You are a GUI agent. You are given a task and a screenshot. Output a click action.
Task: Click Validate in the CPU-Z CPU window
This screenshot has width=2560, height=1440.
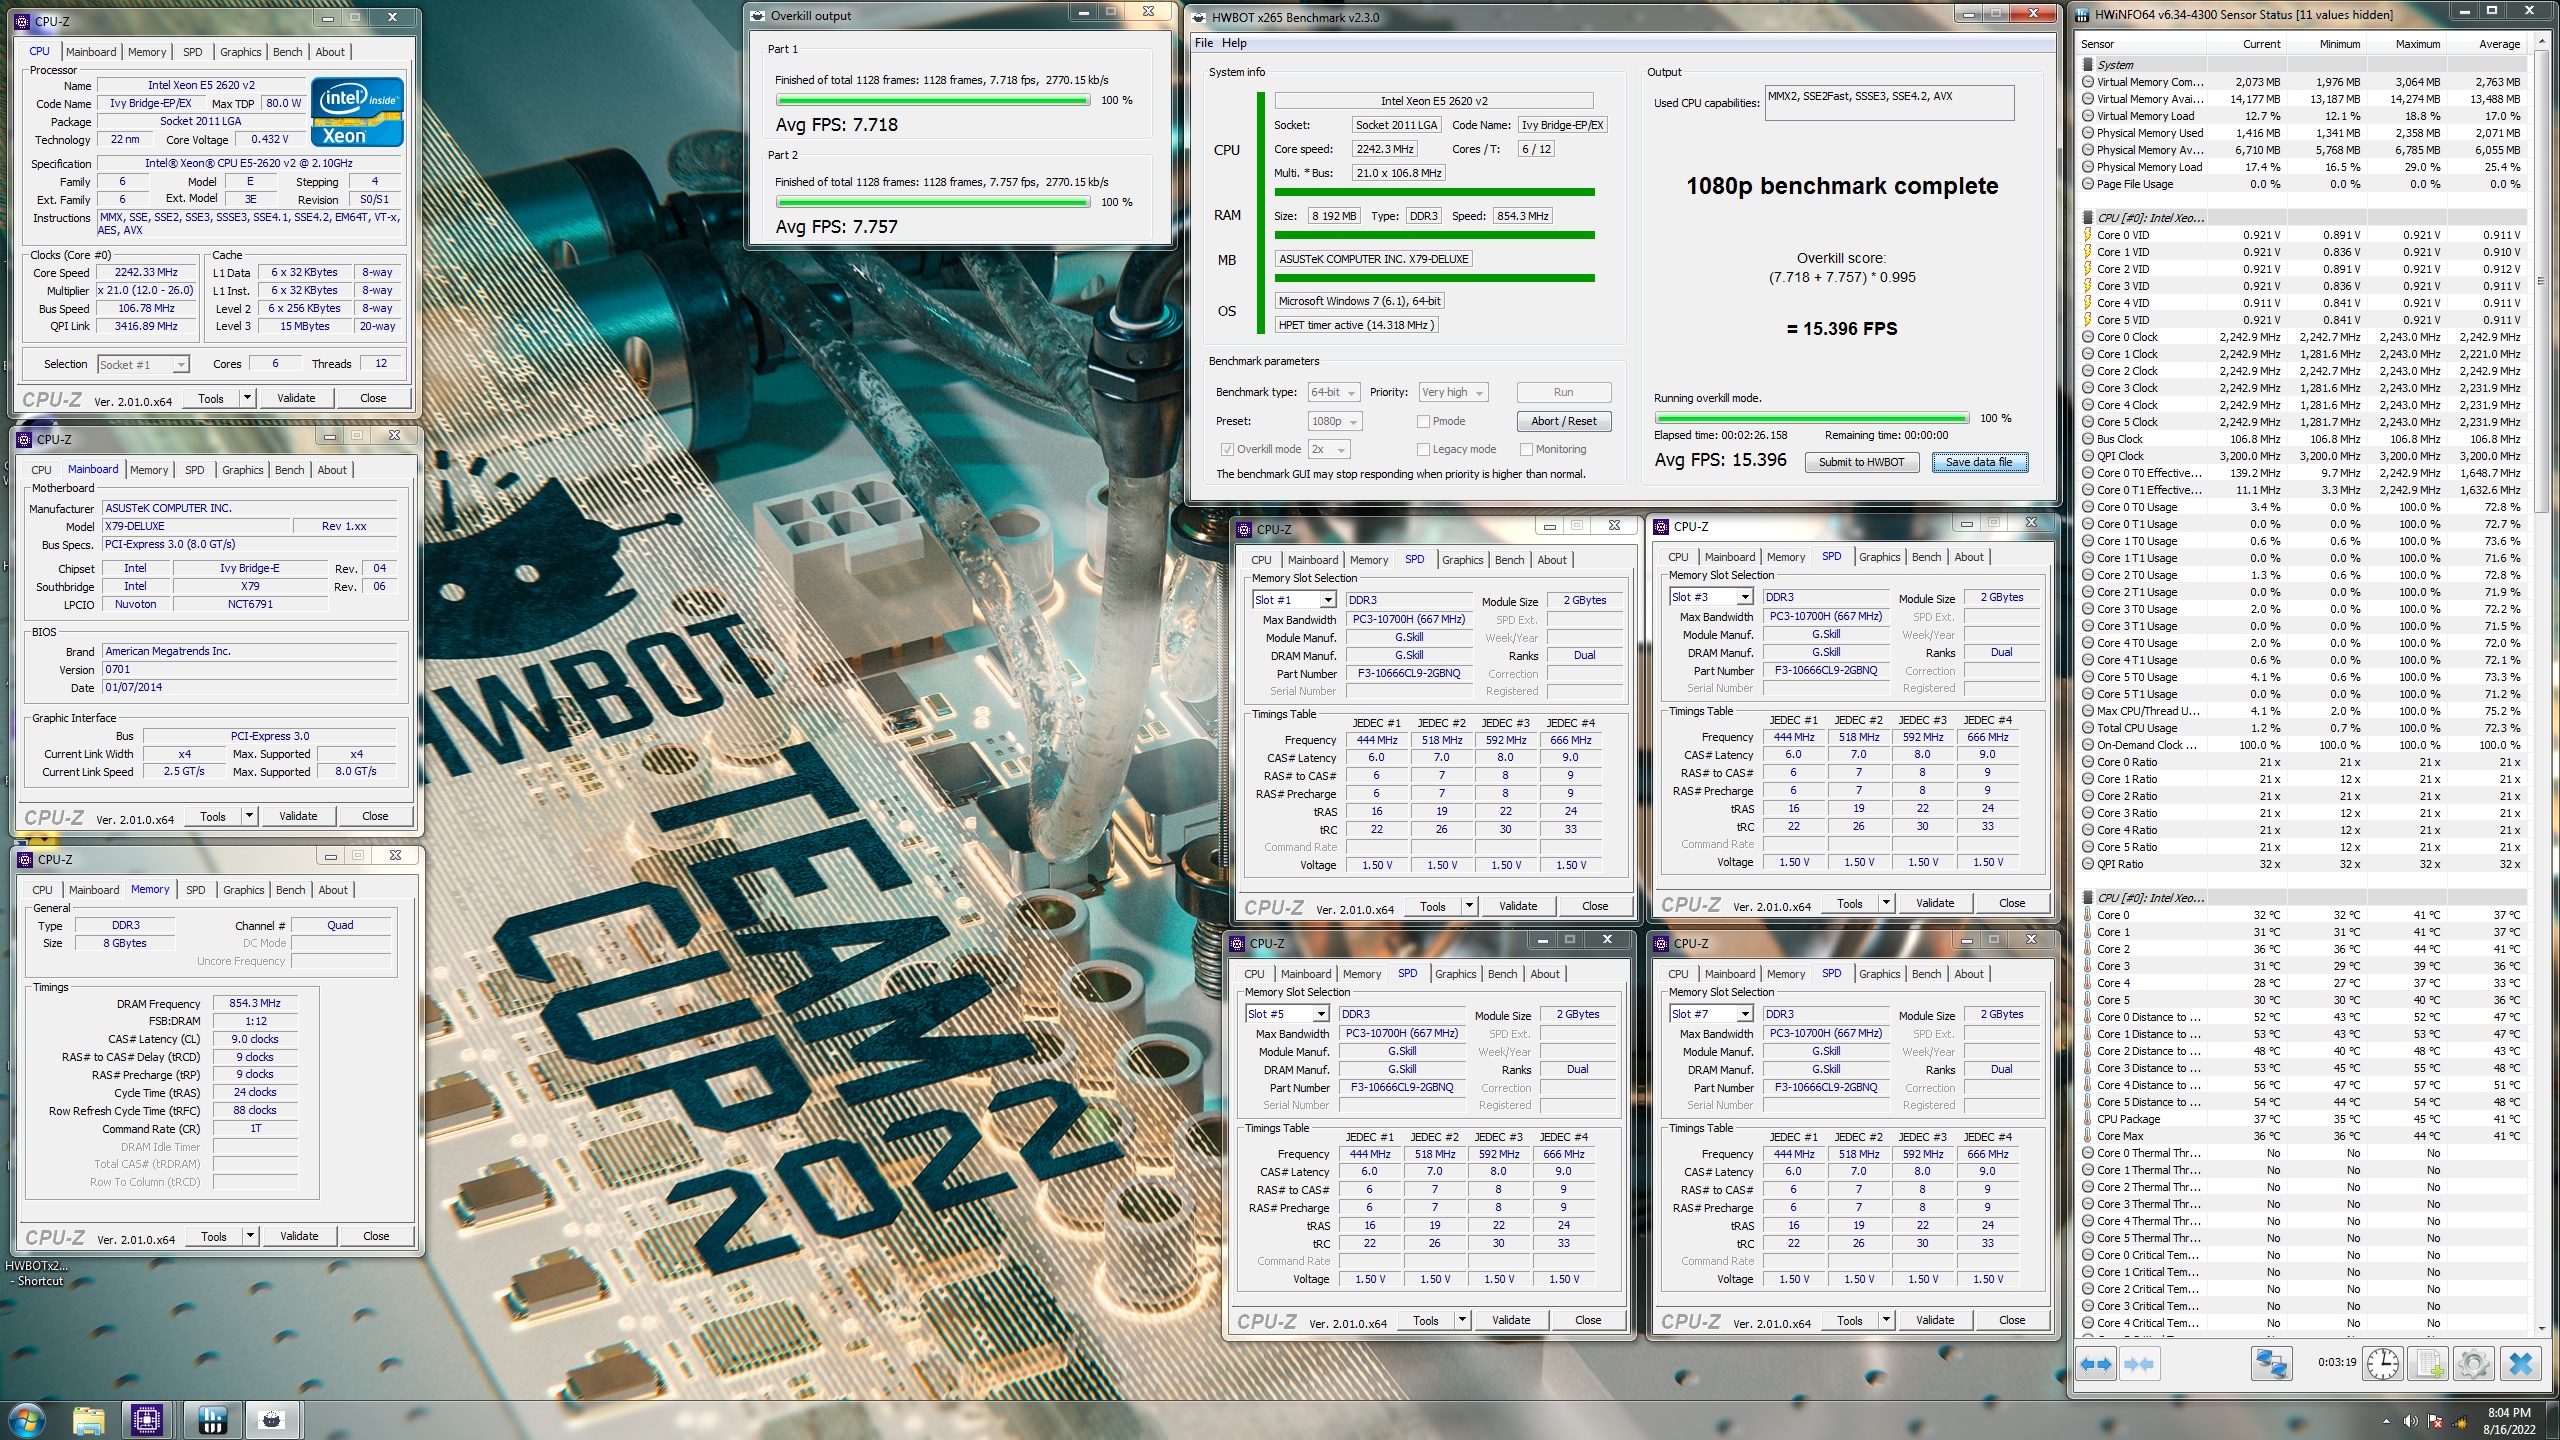[x=296, y=398]
